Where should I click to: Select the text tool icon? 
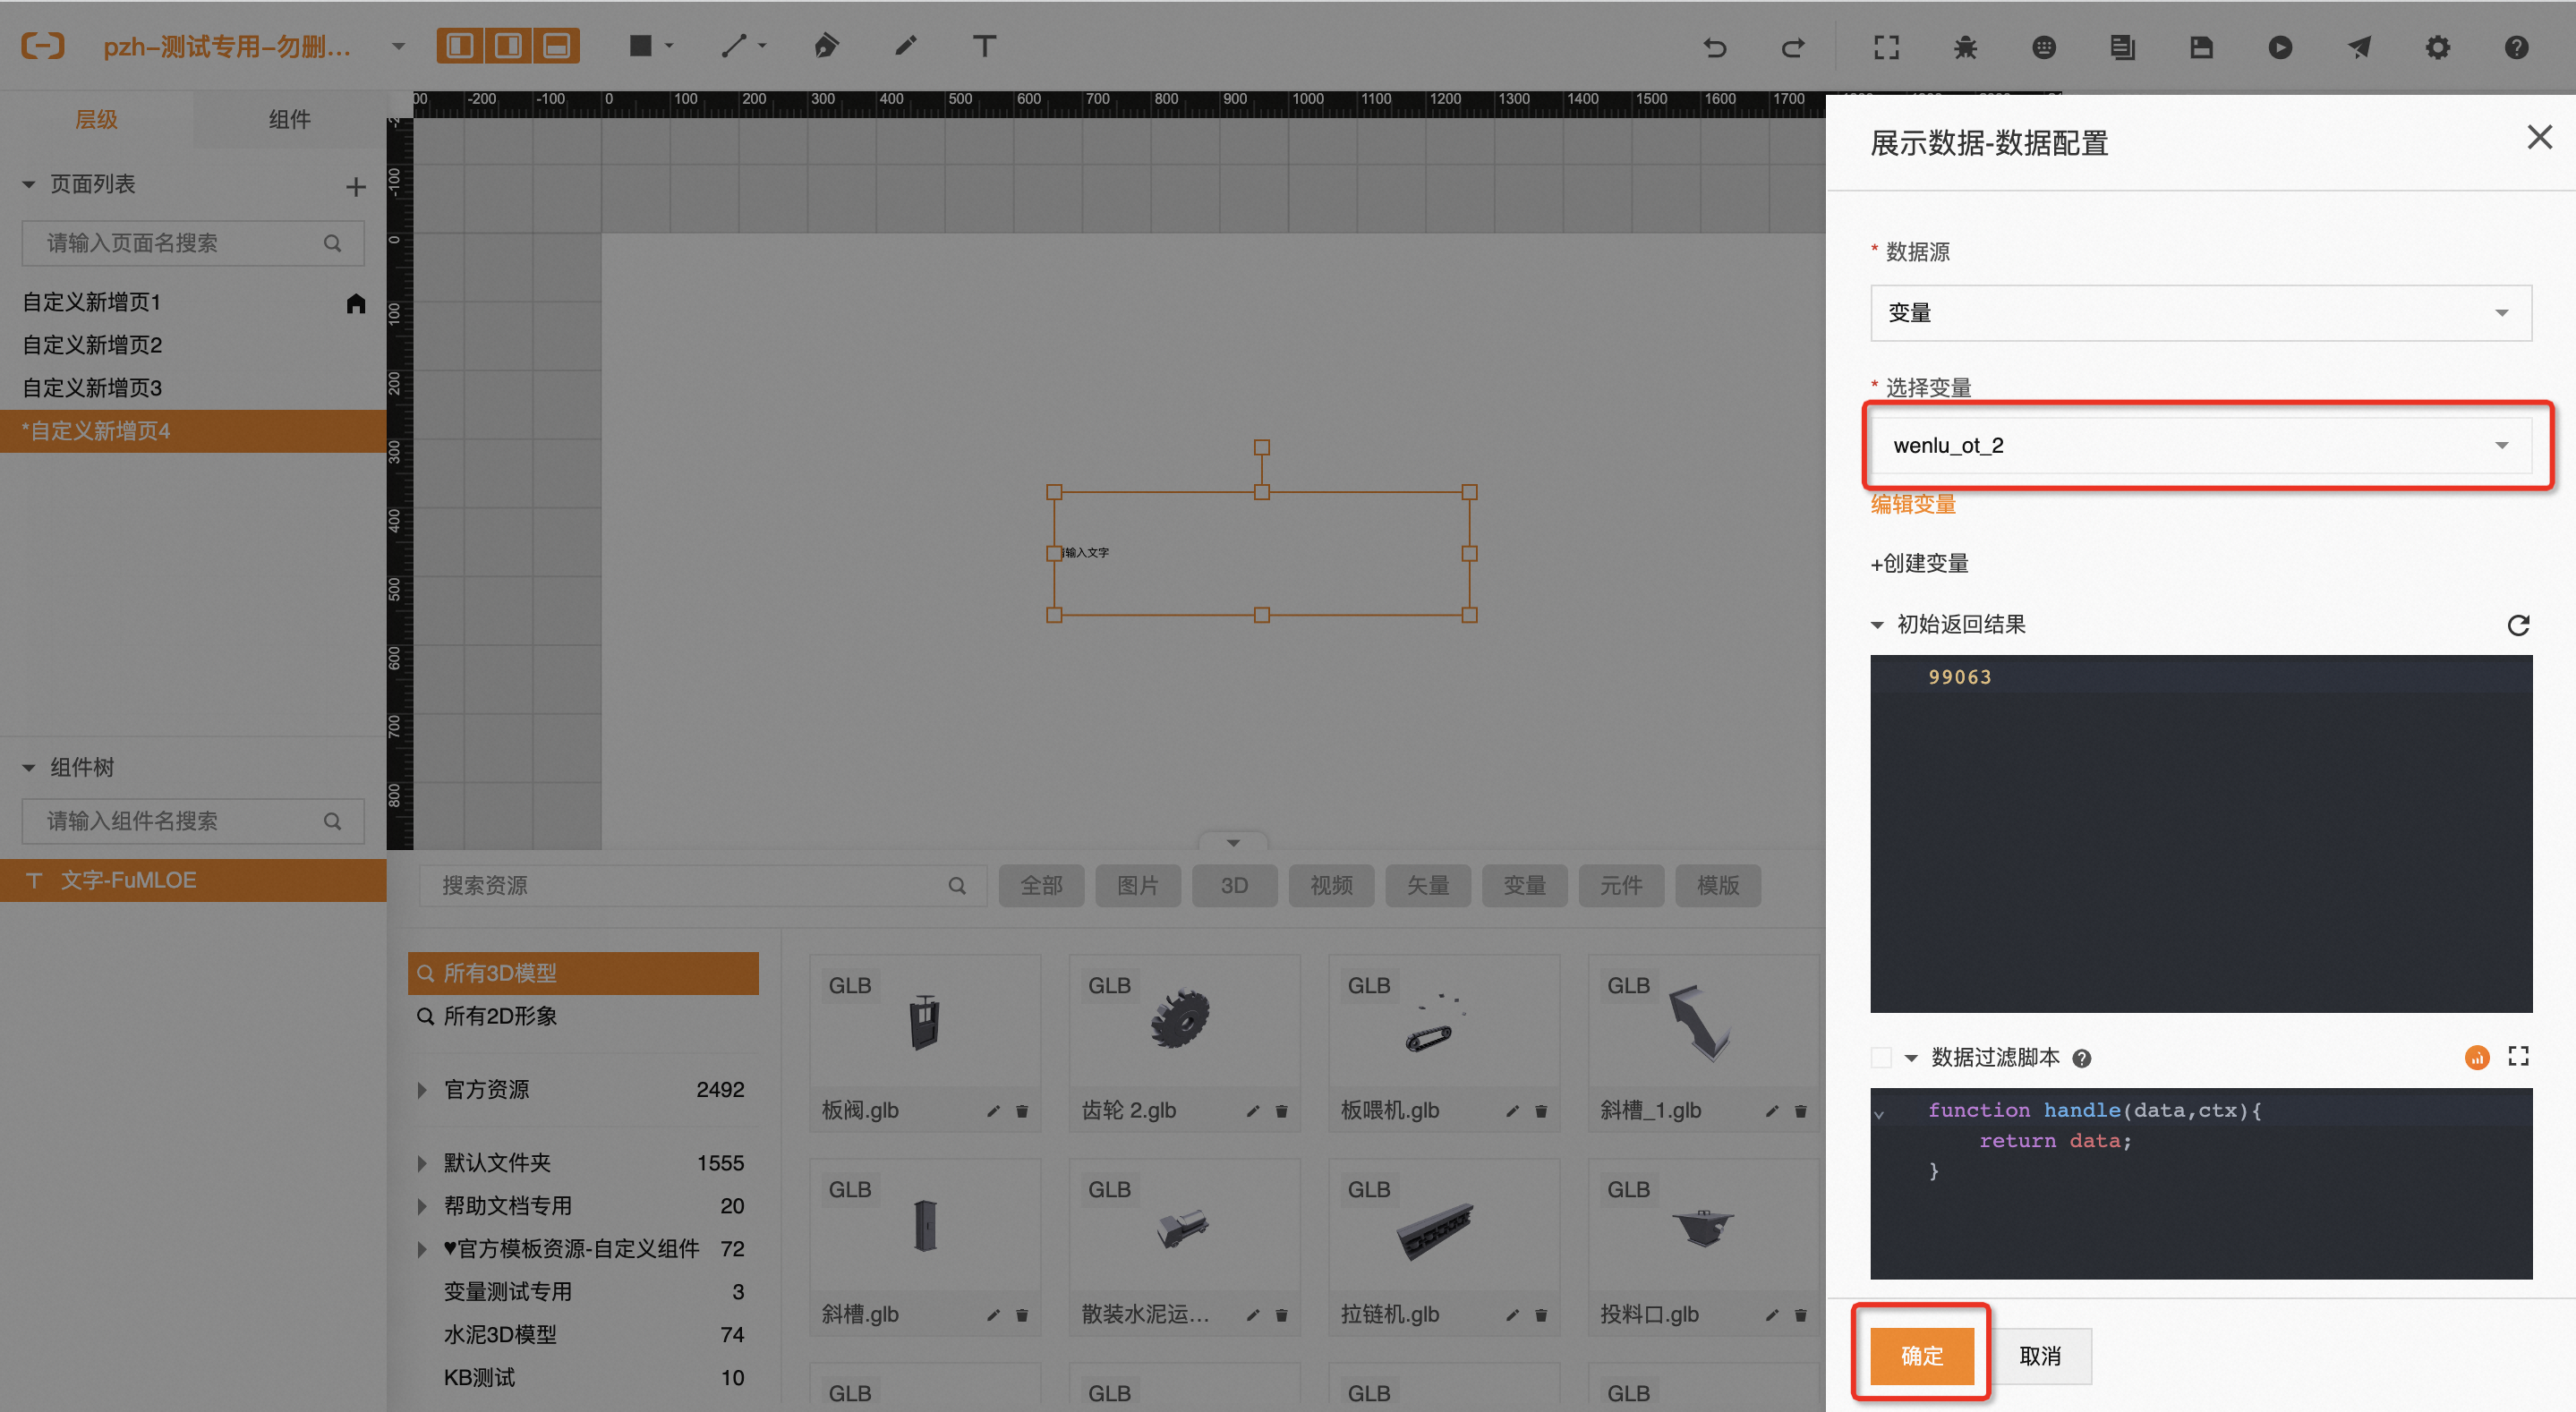[984, 46]
